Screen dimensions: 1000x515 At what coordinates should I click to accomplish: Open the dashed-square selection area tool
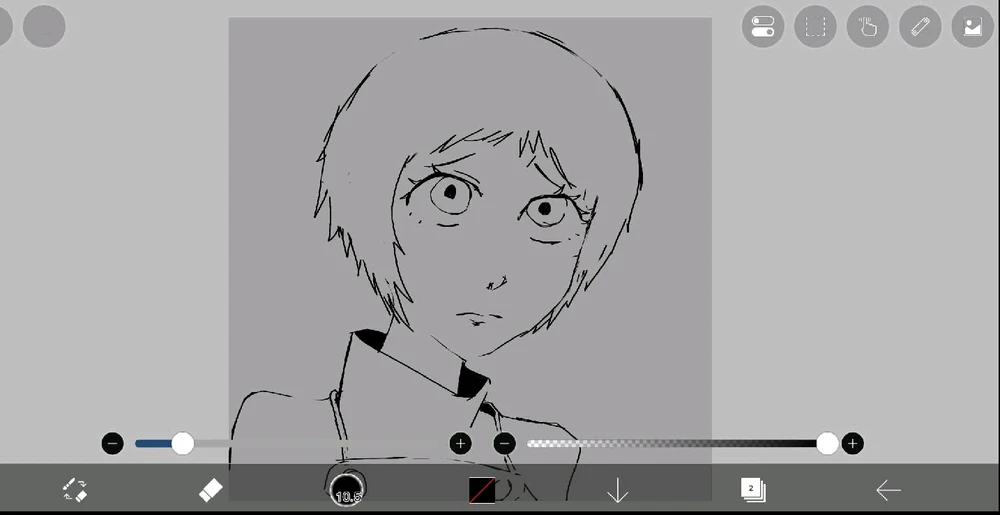815,27
